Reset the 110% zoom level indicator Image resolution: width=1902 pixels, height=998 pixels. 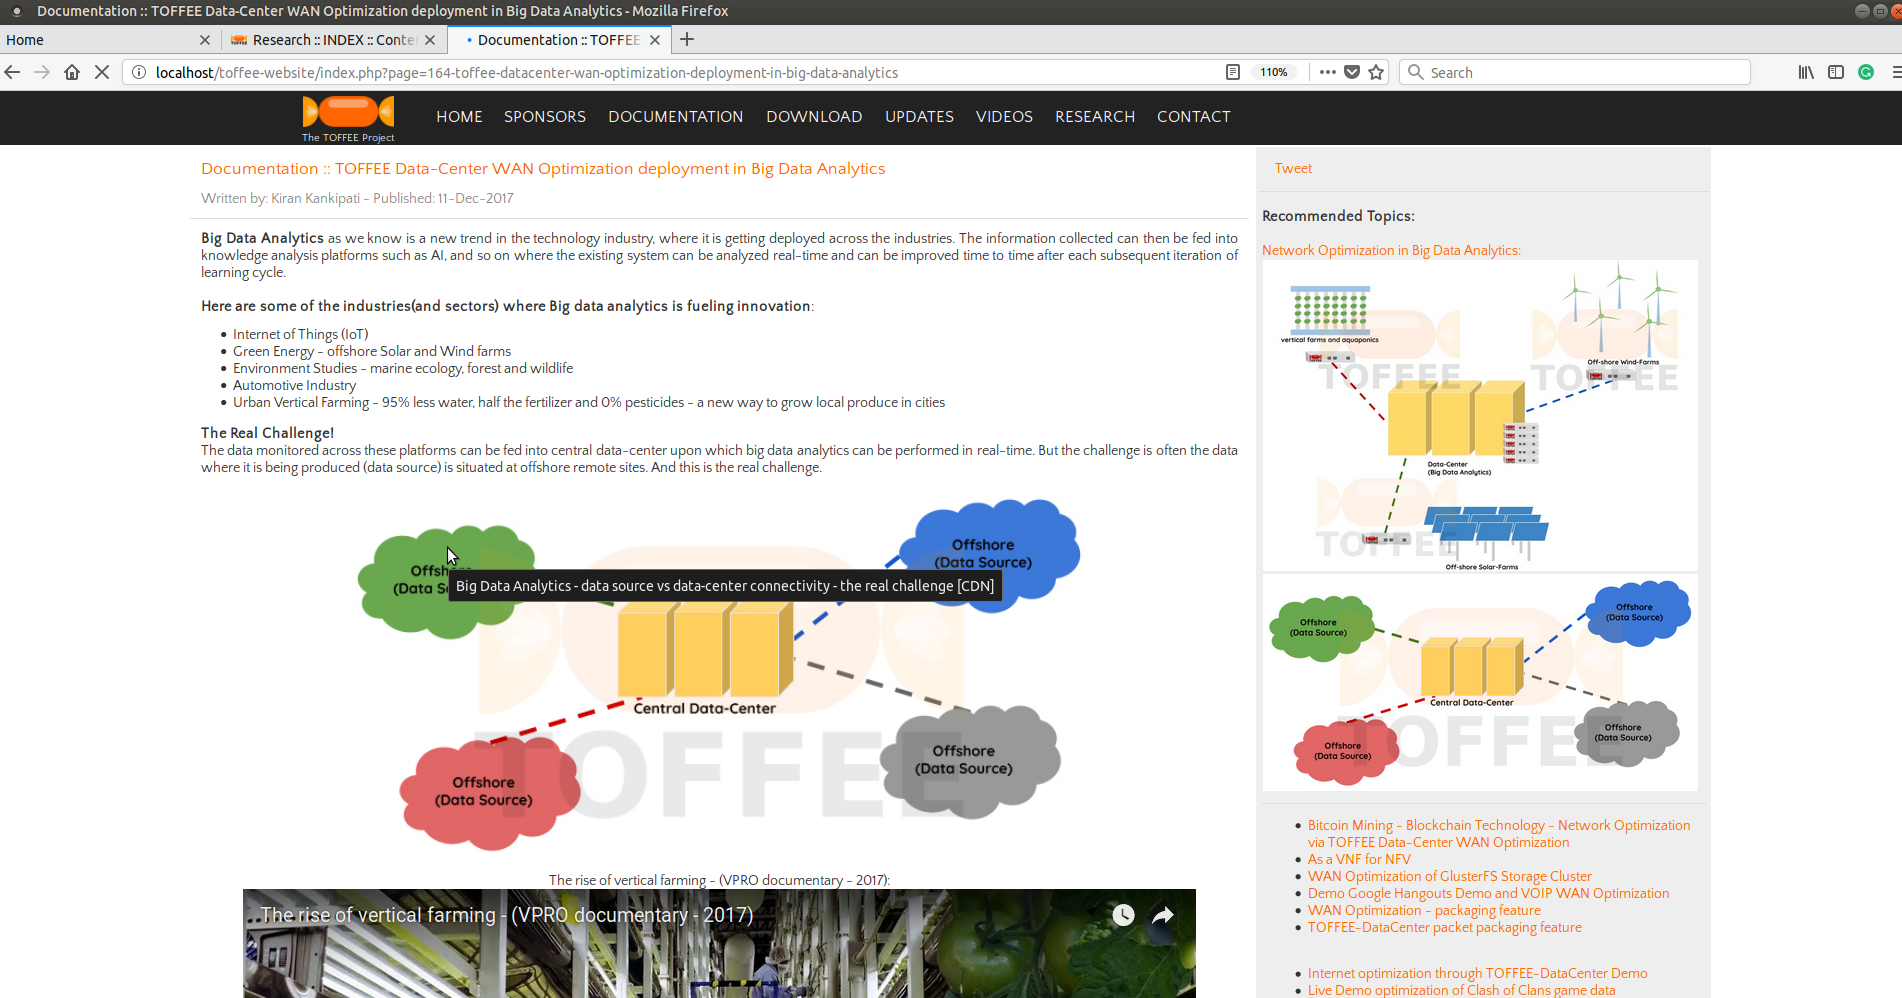pyautogui.click(x=1274, y=72)
